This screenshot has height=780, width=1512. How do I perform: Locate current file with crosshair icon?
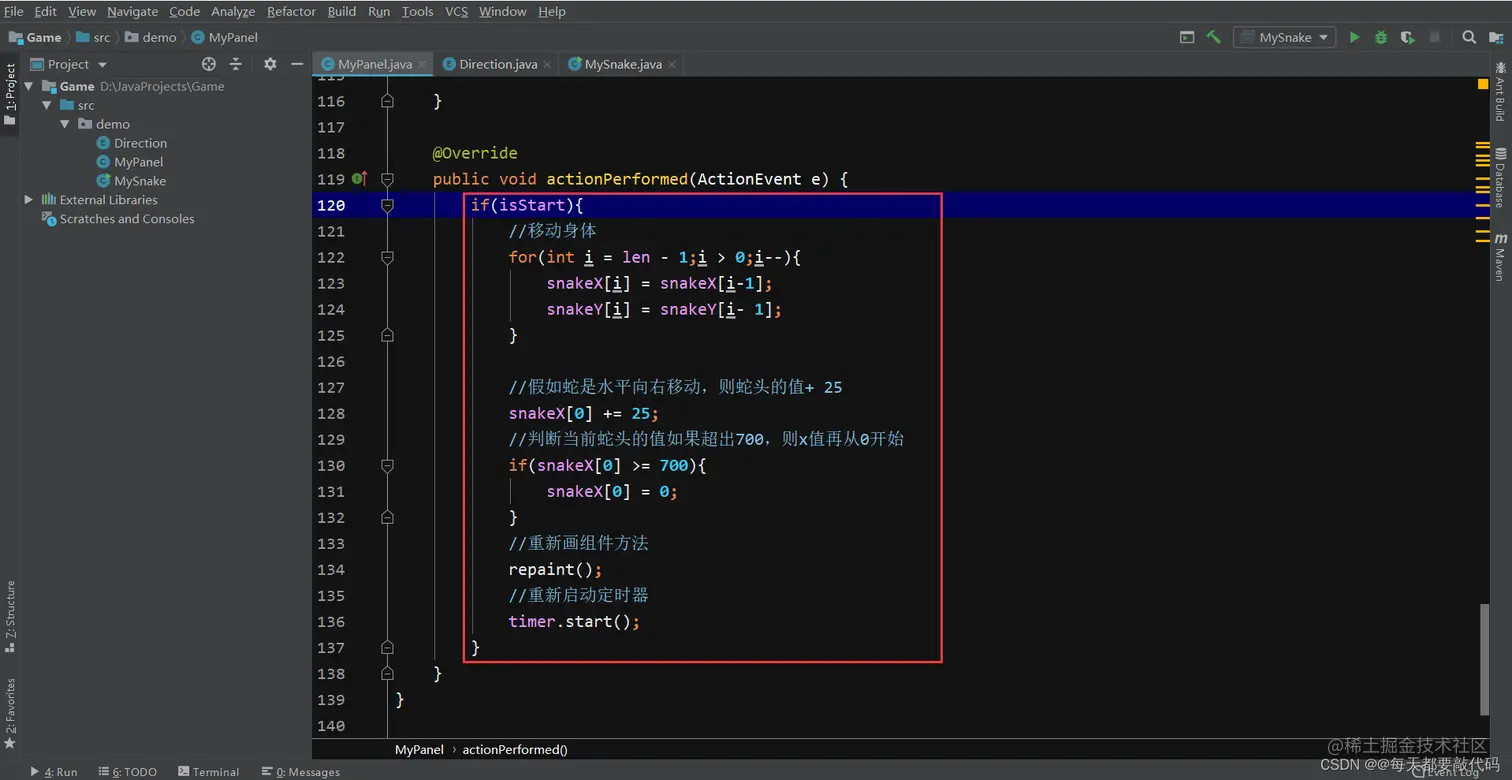click(208, 64)
